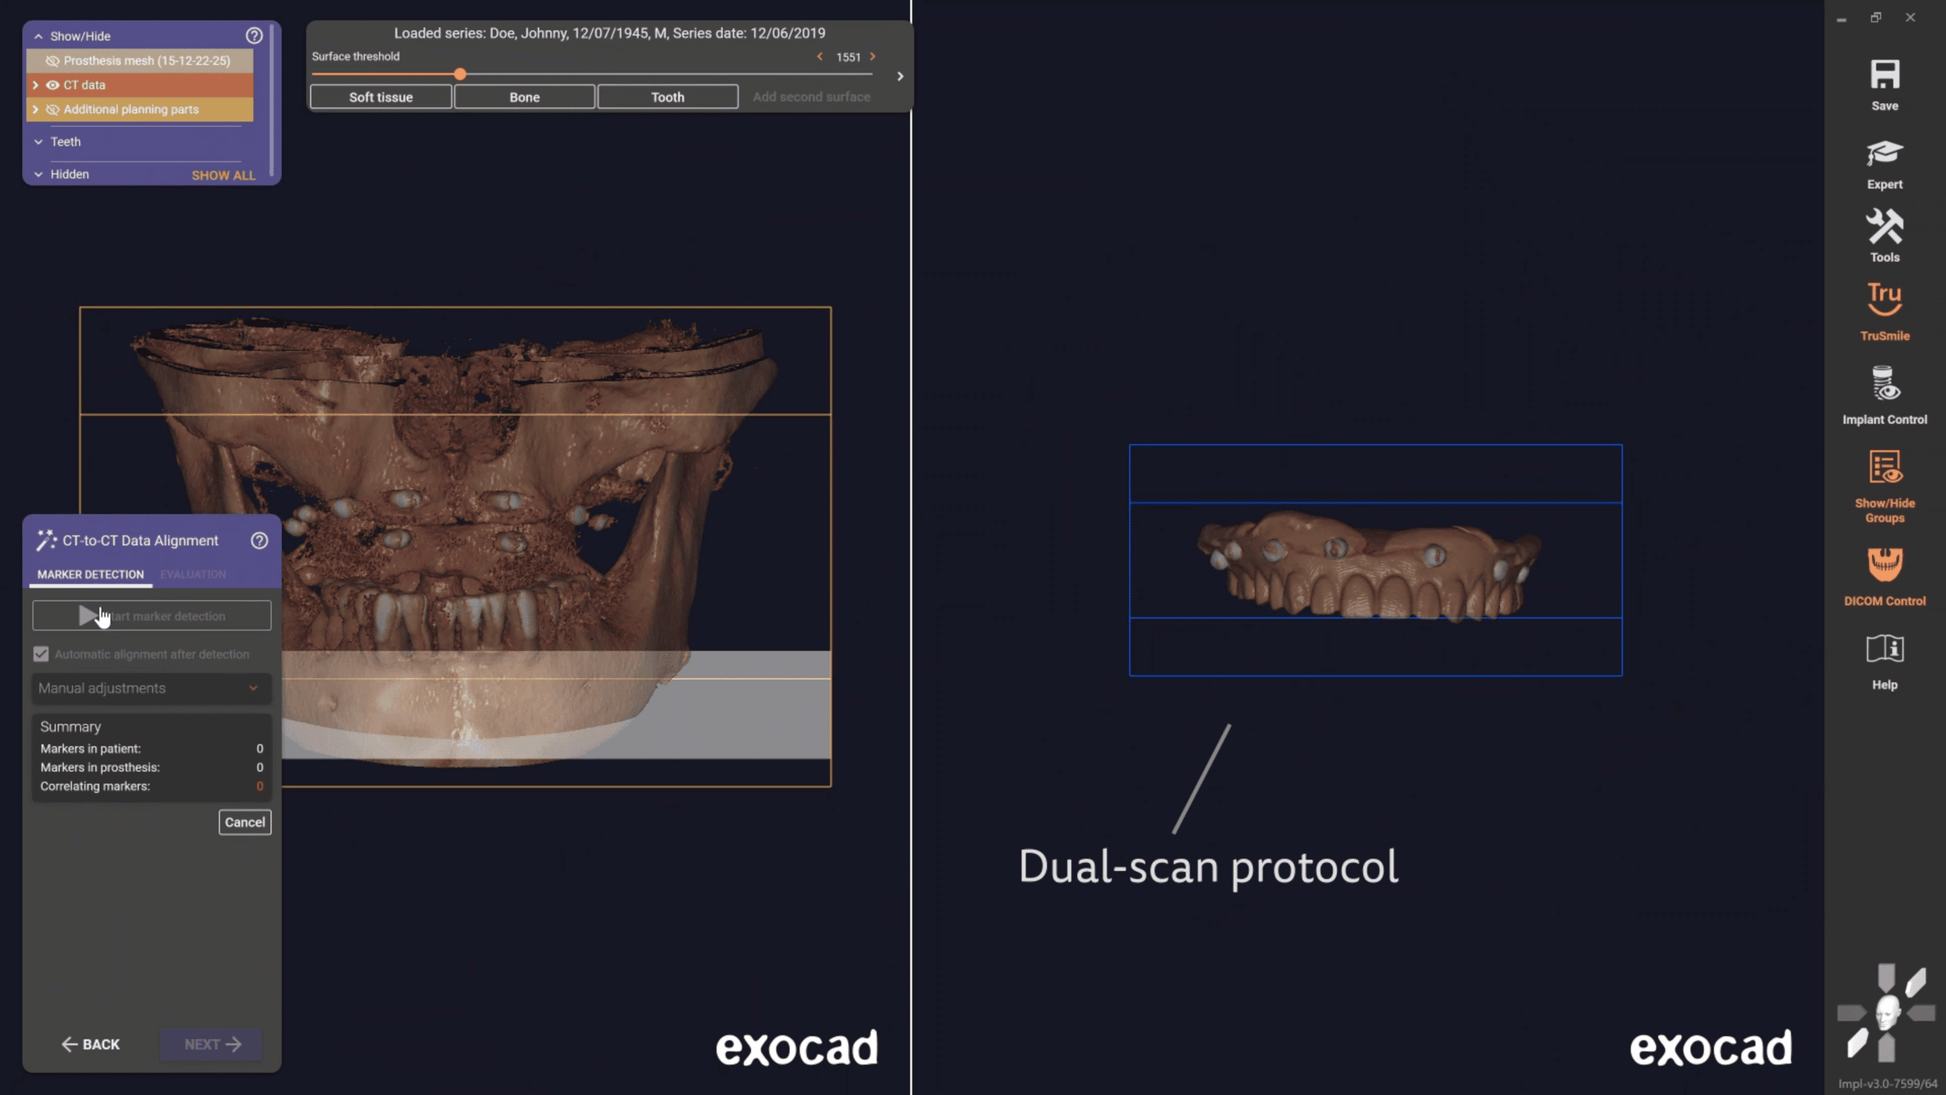Expand the Teeth section
The image size is (1946, 1095).
[x=39, y=142]
